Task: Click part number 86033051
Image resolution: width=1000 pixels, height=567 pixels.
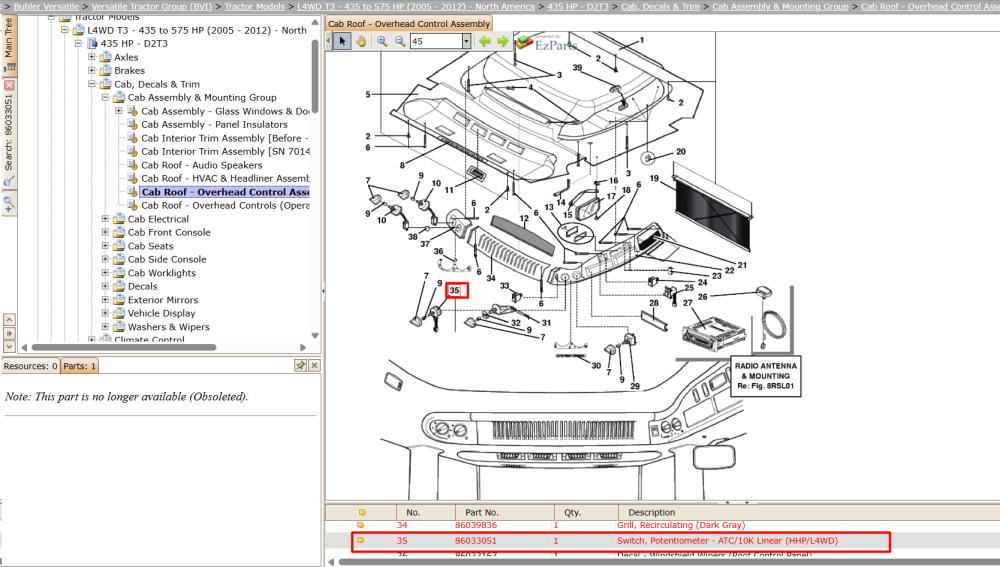Action: [476, 540]
